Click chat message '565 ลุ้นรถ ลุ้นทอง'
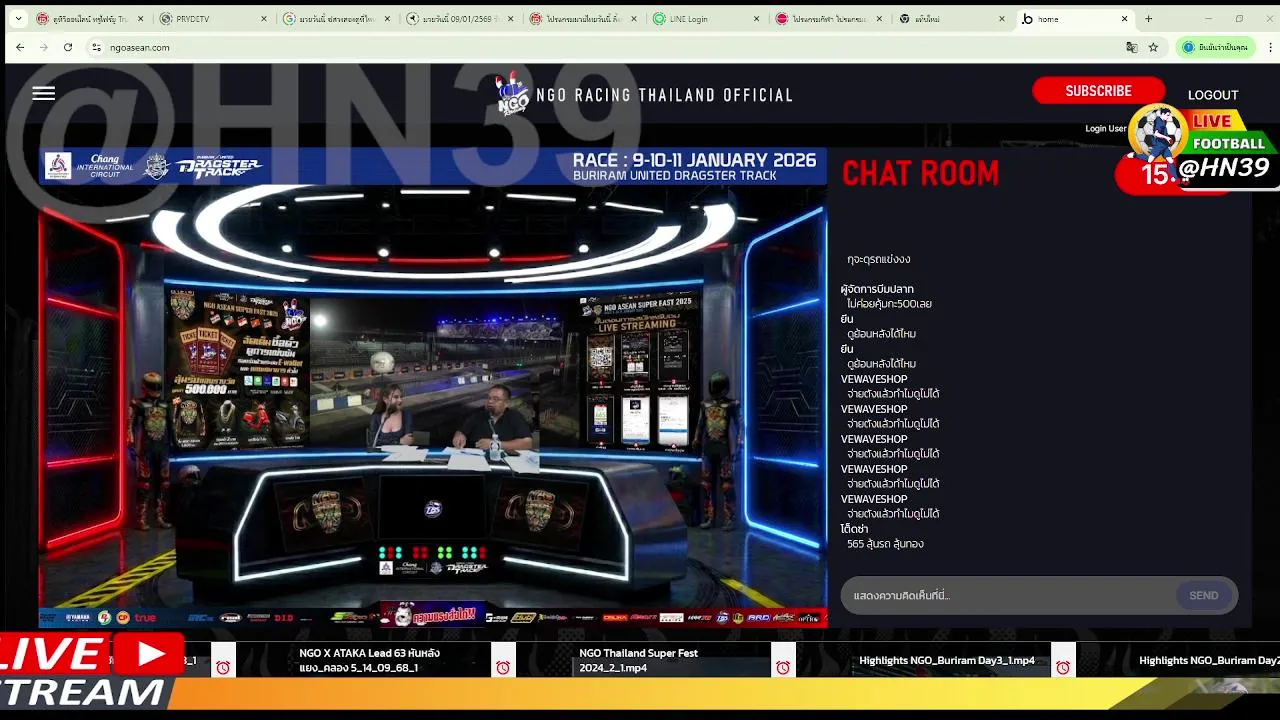Image resolution: width=1280 pixels, height=720 pixels. 885,544
